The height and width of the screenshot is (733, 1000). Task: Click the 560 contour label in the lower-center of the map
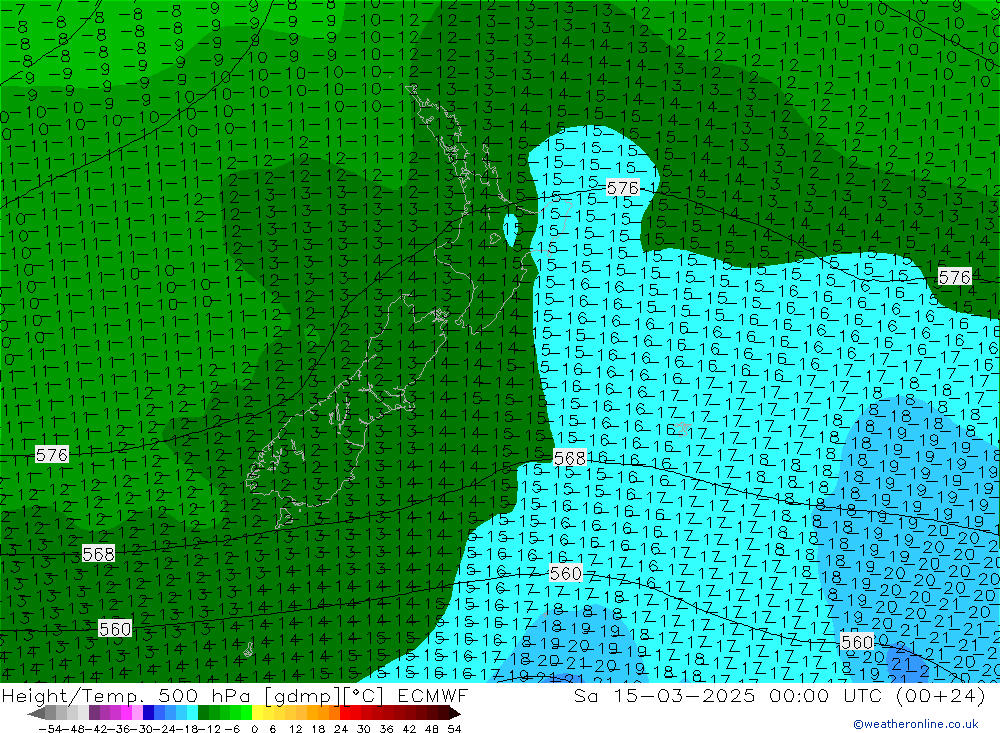(565, 574)
